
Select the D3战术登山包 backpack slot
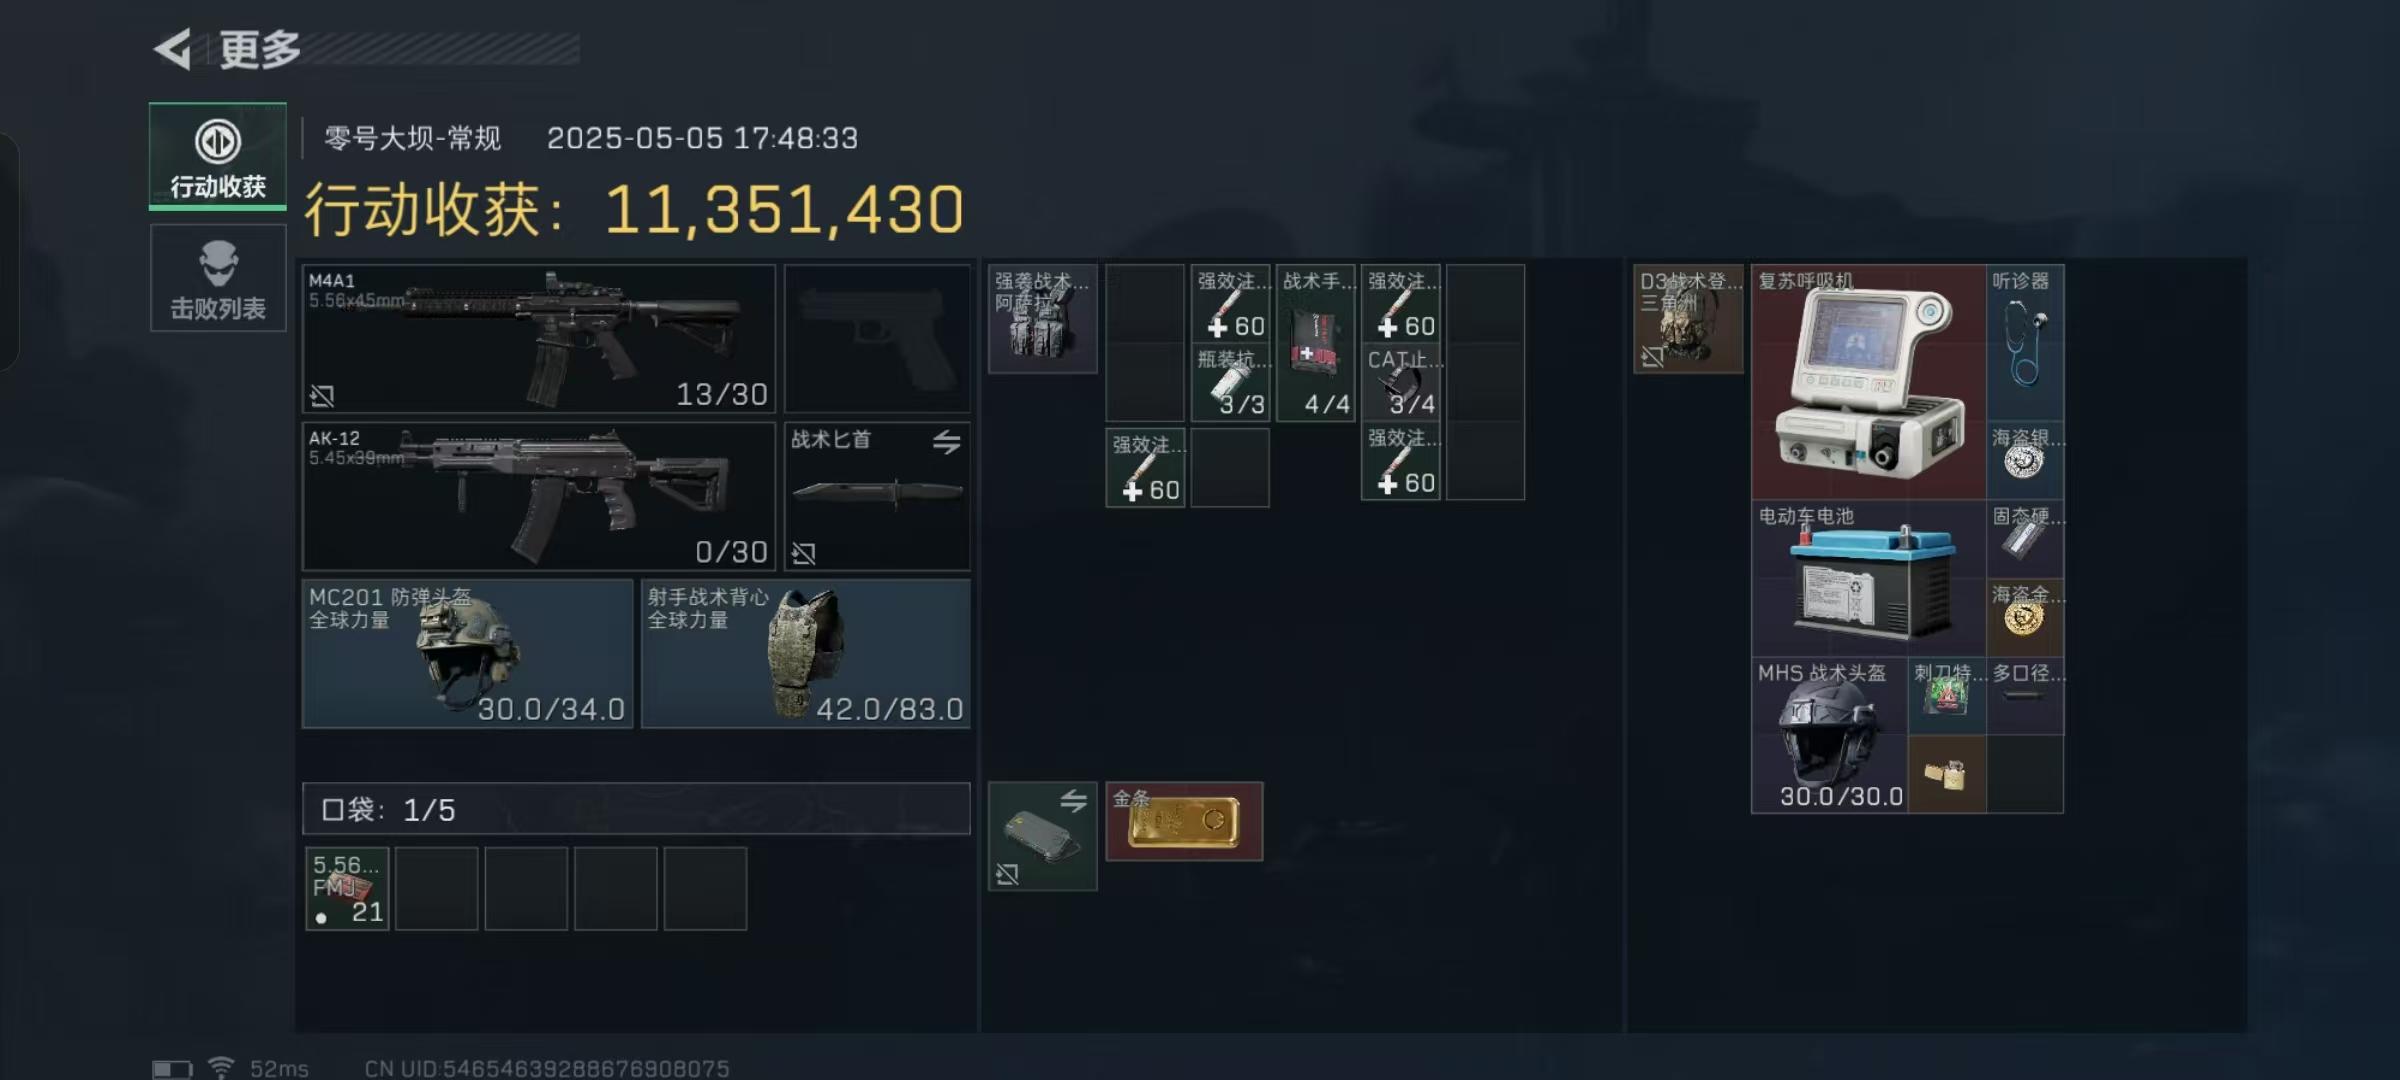[1688, 319]
